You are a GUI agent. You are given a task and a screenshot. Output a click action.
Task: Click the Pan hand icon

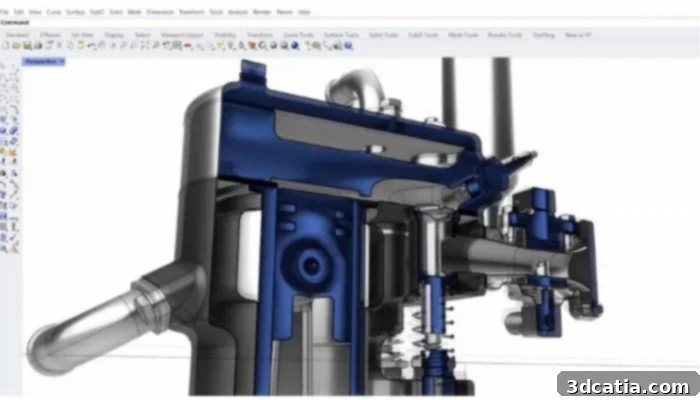pos(102,46)
